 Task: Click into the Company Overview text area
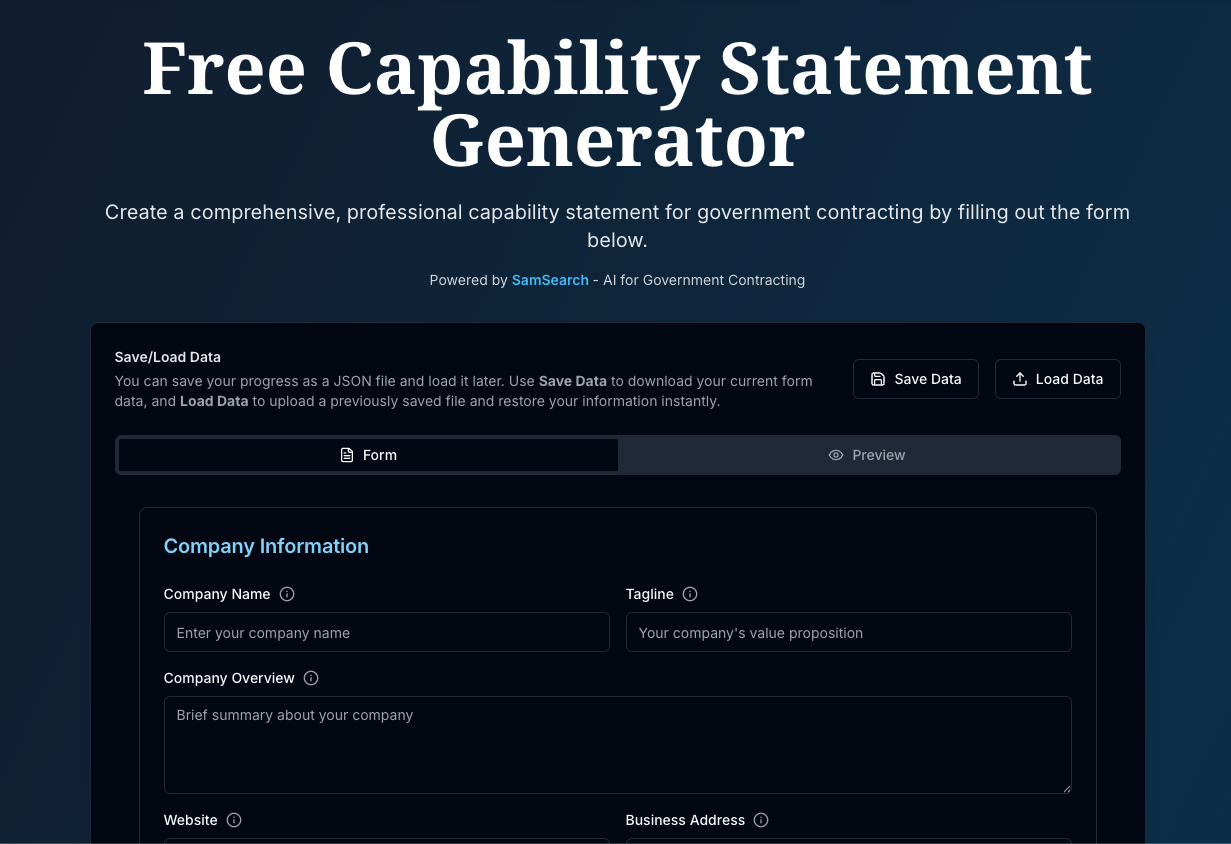(x=618, y=745)
